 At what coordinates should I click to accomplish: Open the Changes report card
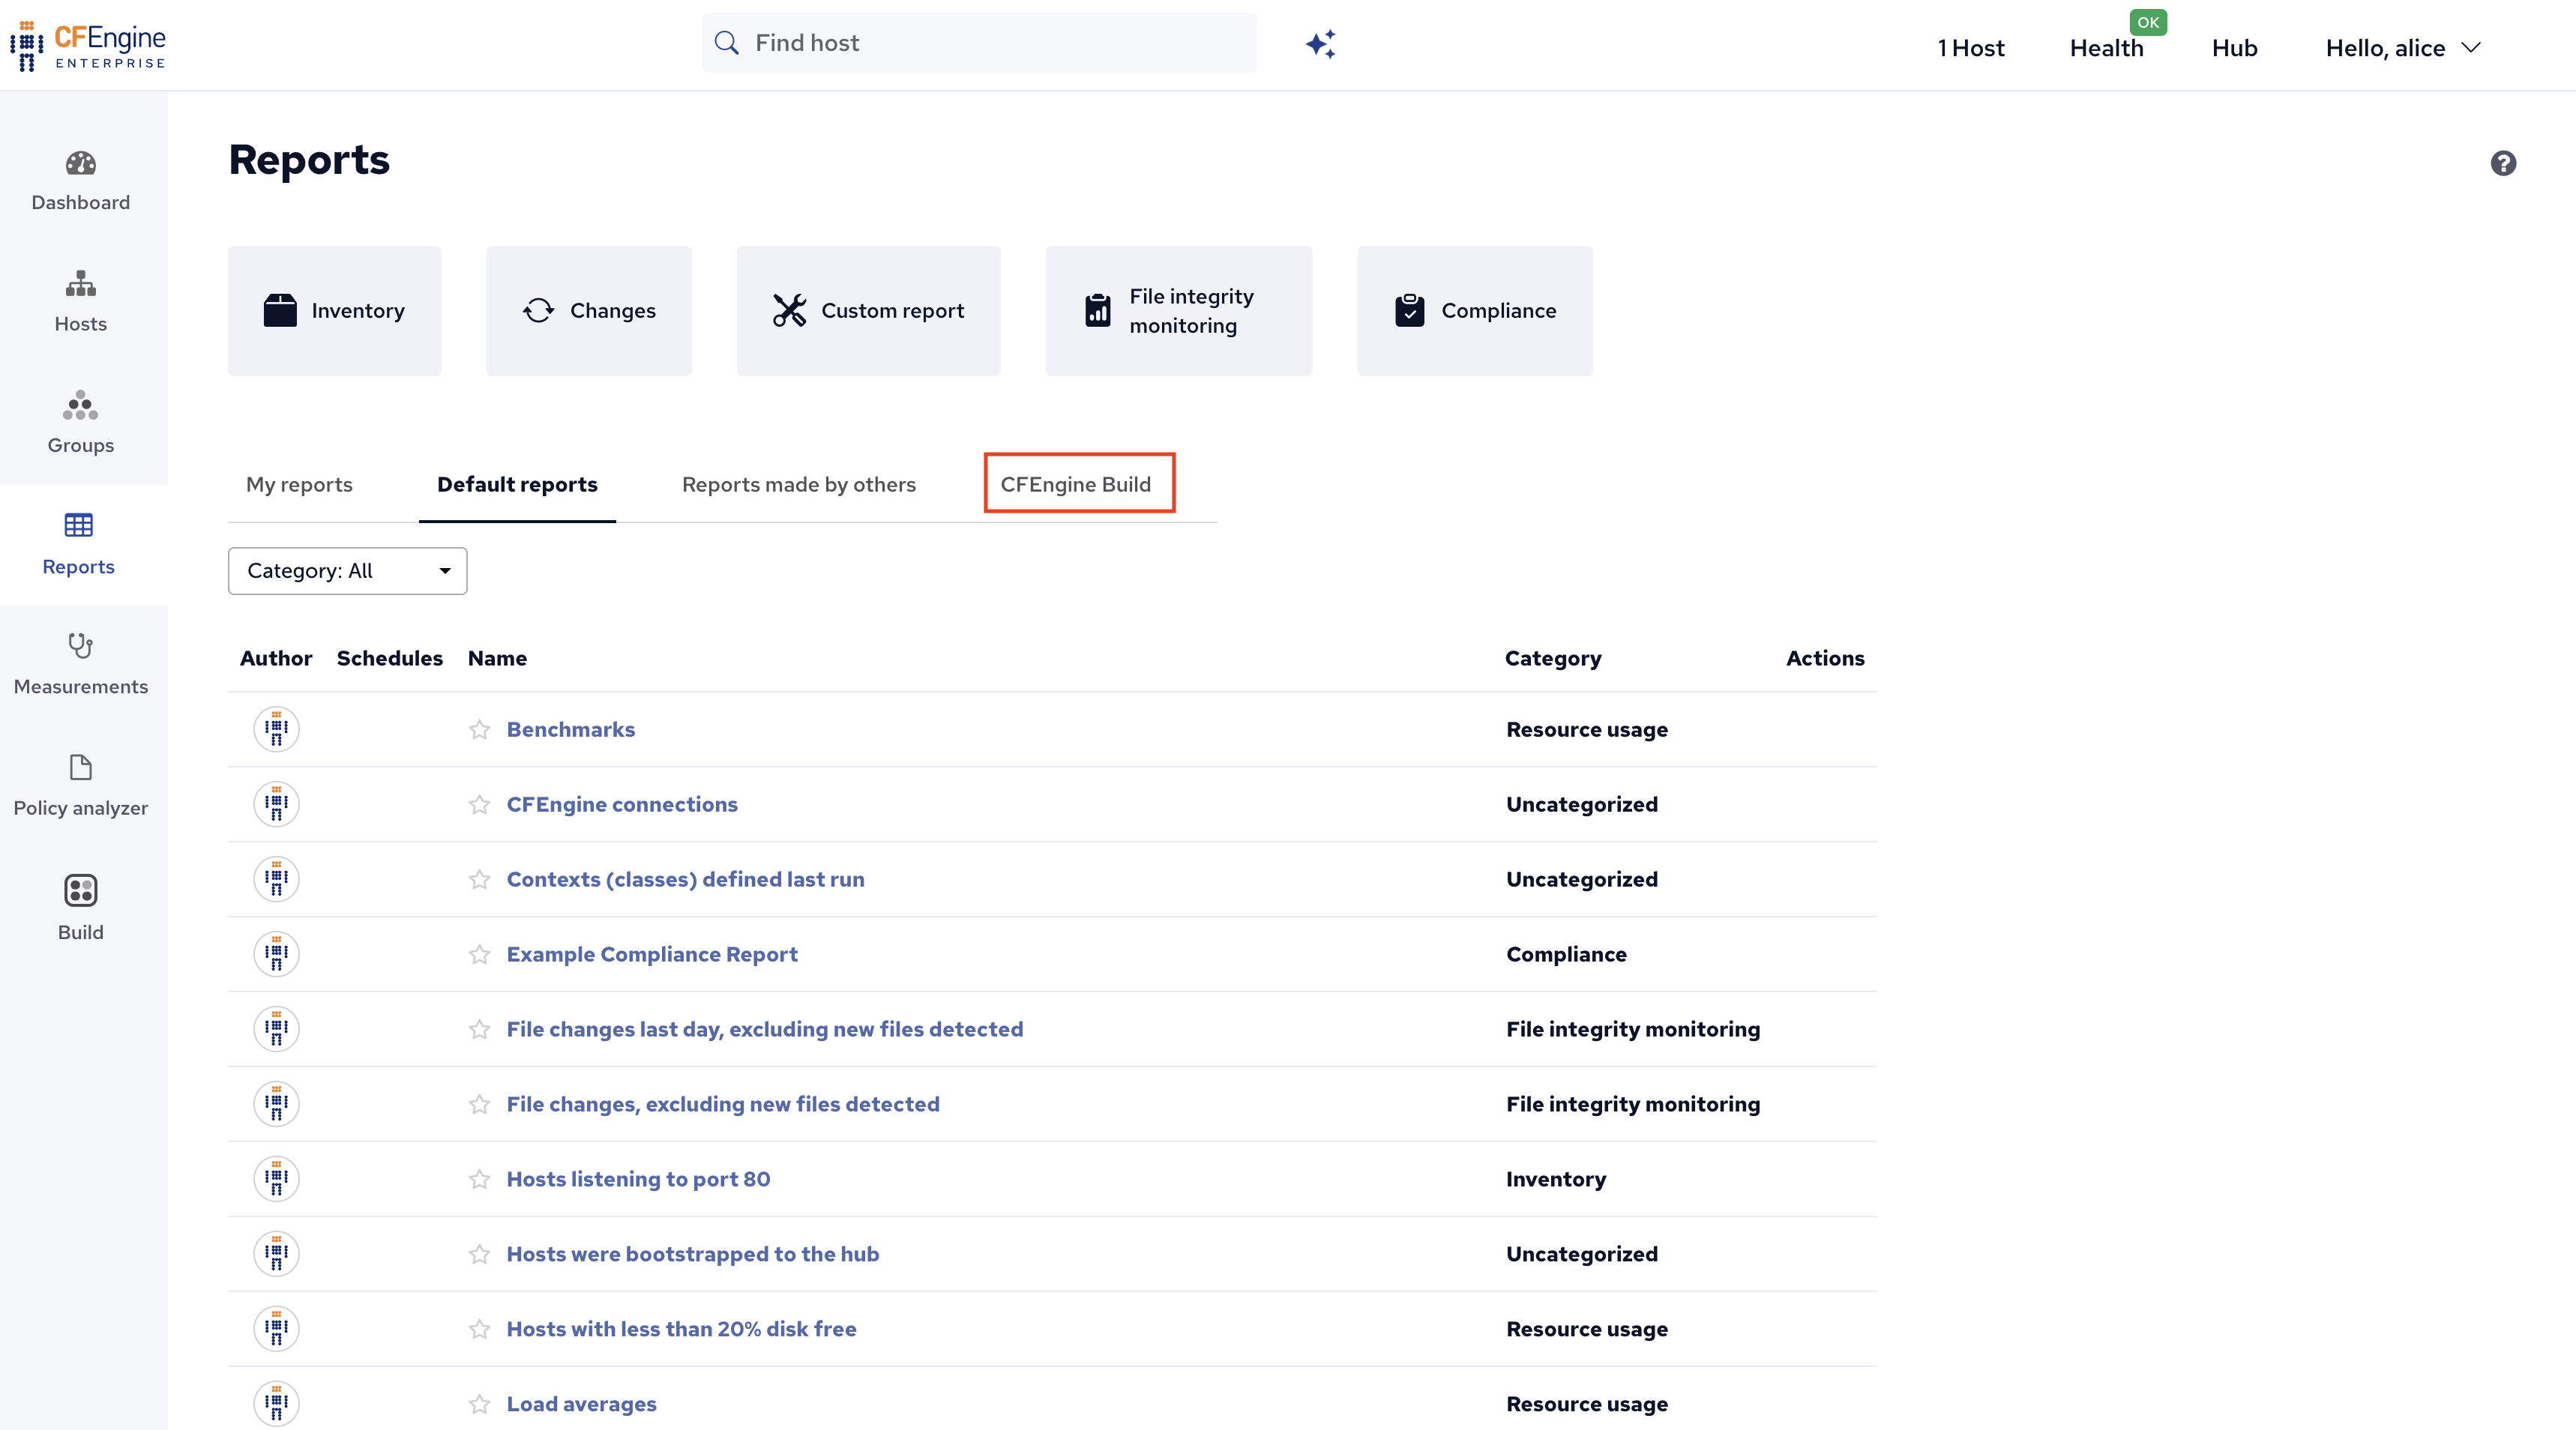pos(589,311)
